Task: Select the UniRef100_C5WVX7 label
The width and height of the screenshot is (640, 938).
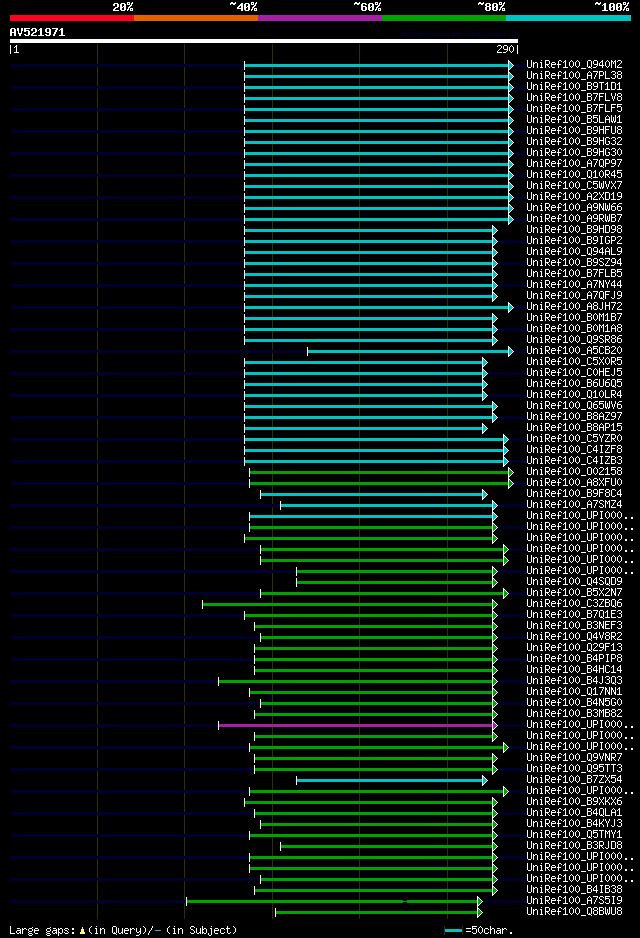Action: [x=574, y=185]
